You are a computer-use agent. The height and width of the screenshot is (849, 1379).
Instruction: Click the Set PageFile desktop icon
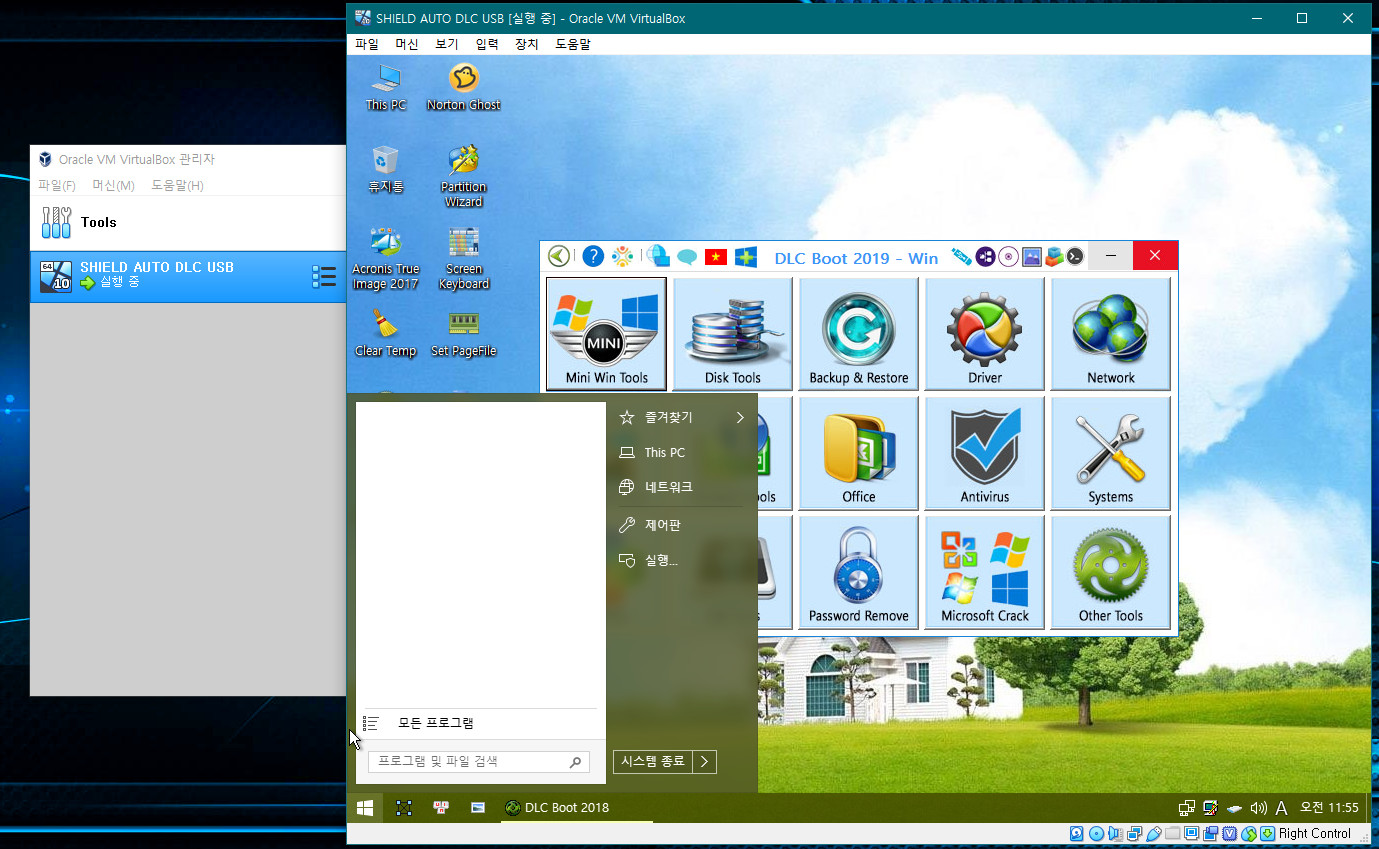click(463, 333)
